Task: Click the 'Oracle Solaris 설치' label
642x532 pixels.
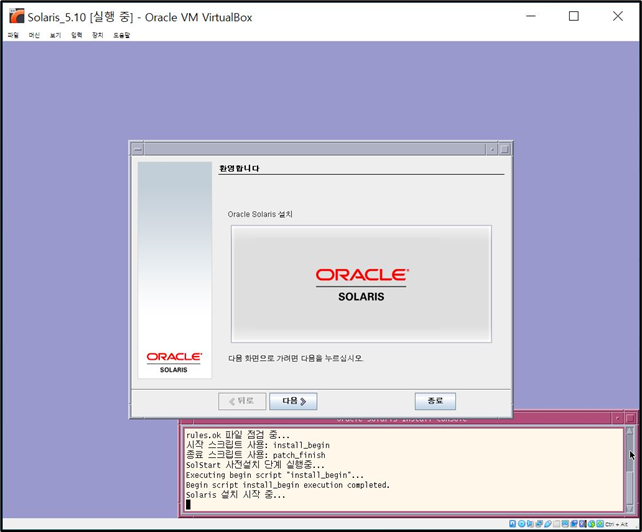Action: 260,214
